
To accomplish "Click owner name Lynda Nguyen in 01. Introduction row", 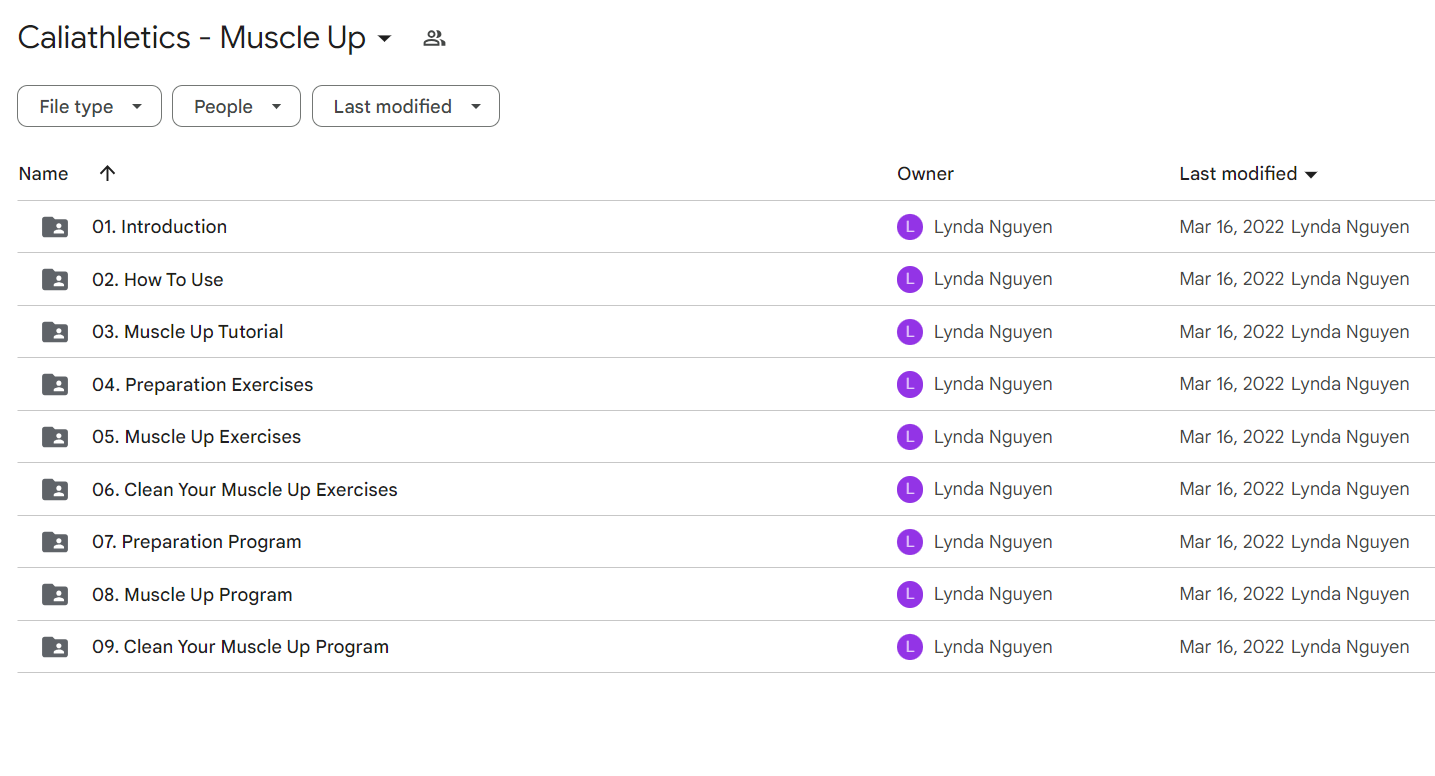I will [x=993, y=227].
